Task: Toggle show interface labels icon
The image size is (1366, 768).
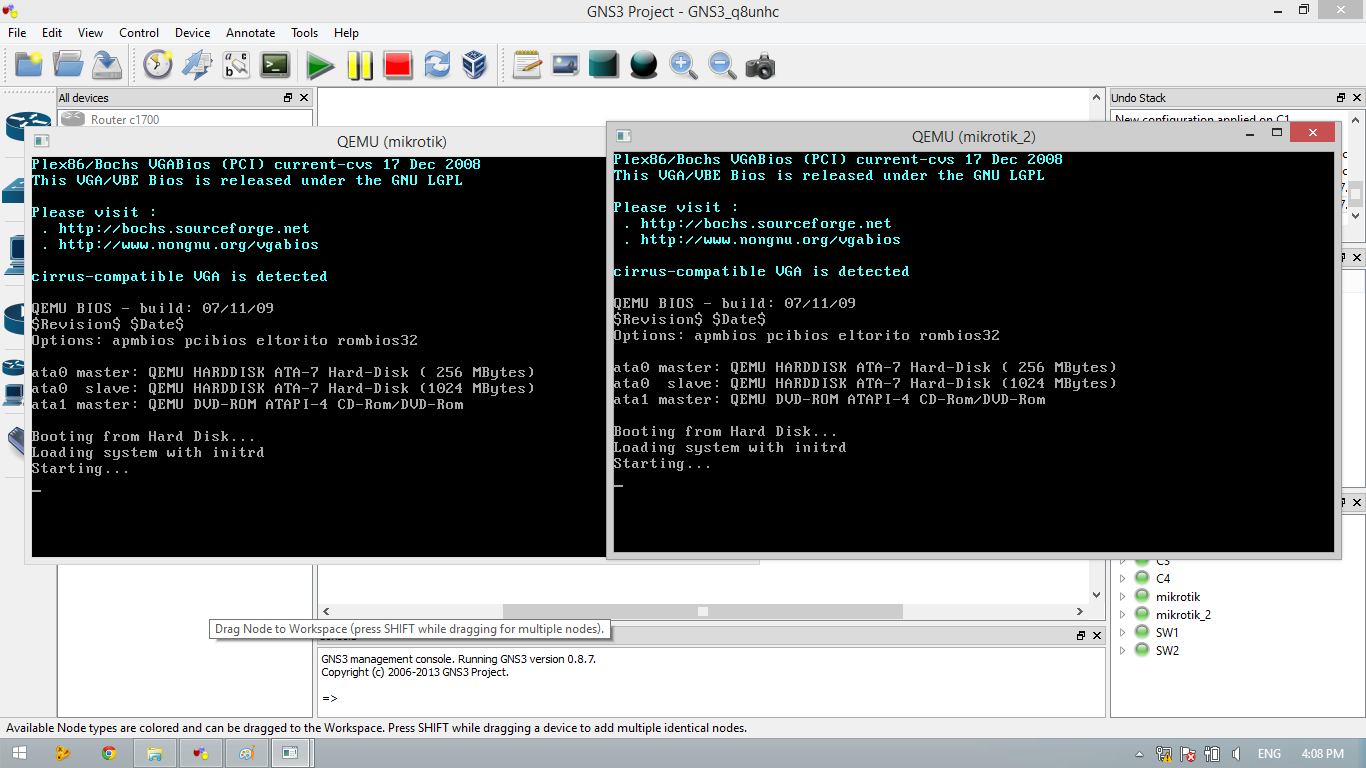Action: pos(236,65)
